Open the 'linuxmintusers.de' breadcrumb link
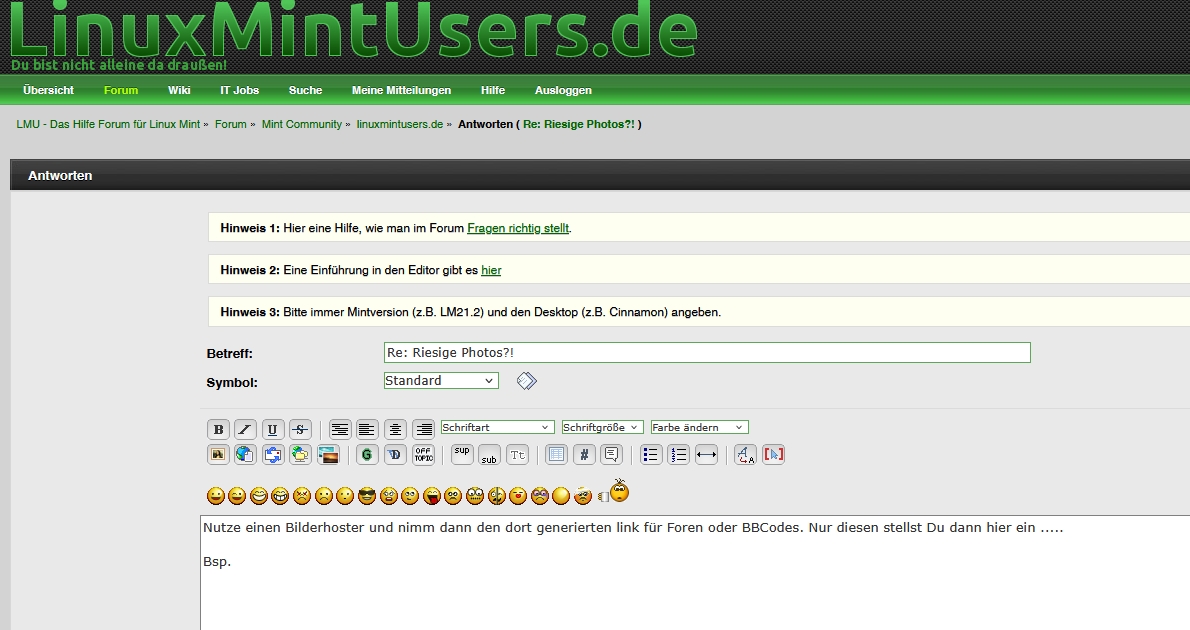The height and width of the screenshot is (630, 1190). pos(400,124)
